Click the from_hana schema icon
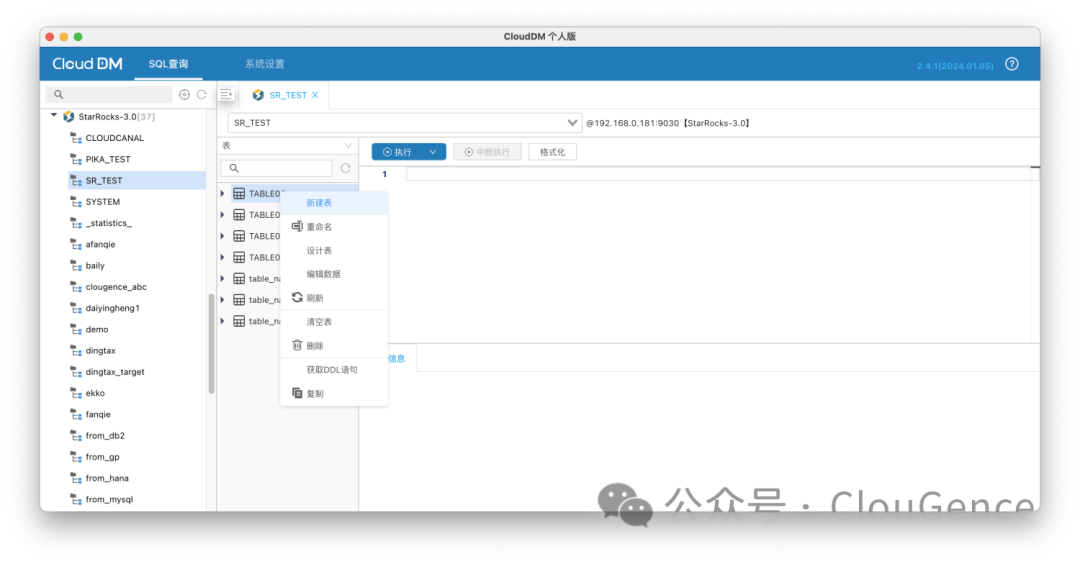Image resolution: width=1080 pixels, height=564 pixels. pos(76,478)
